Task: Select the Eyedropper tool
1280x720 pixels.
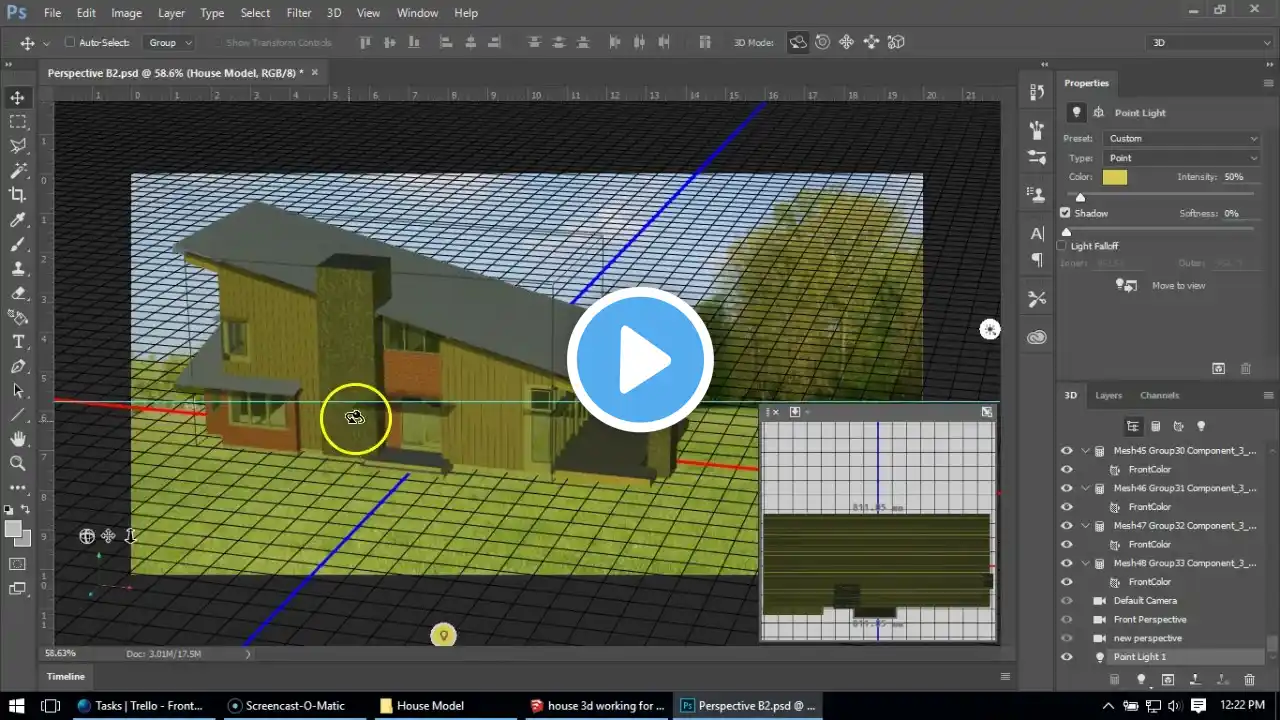Action: point(18,220)
